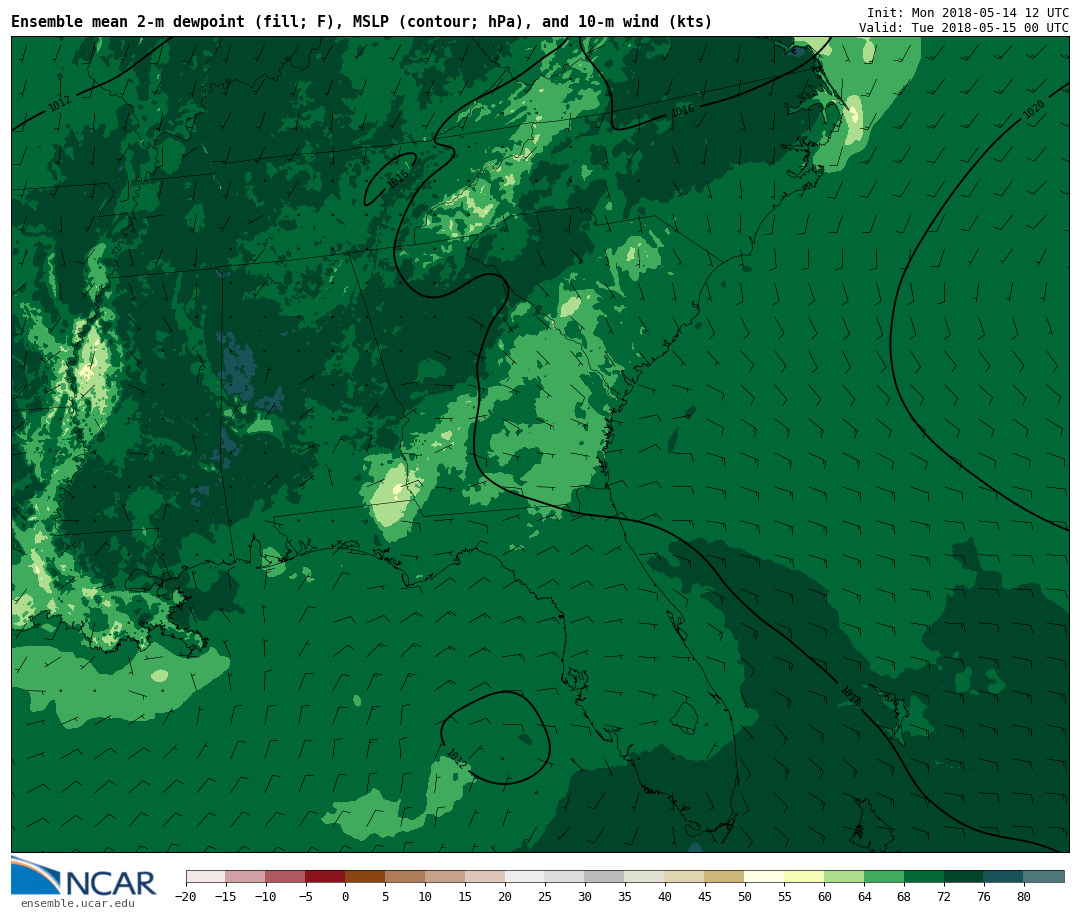Pick the -10 to -5 rose swatch

pyautogui.click(x=286, y=877)
